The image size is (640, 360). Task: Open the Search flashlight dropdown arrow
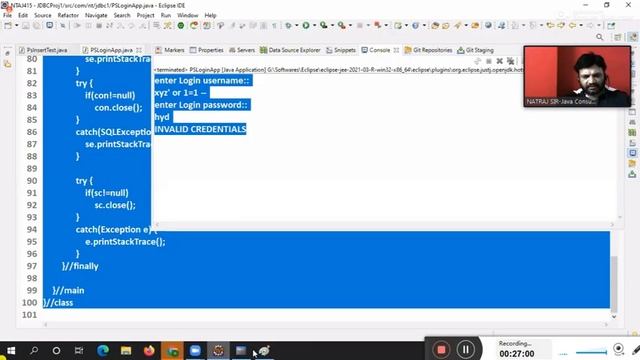466,25
